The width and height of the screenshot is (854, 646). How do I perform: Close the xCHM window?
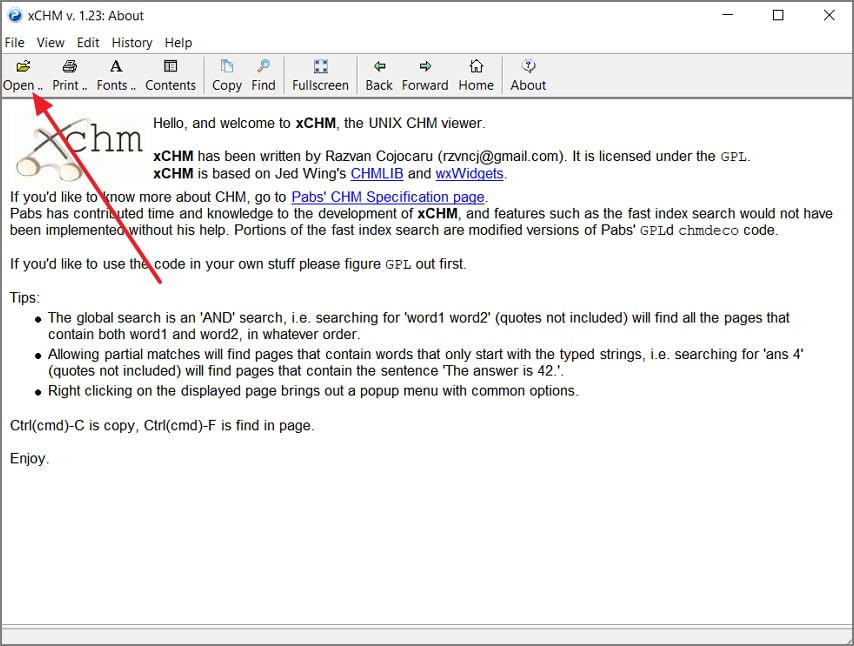pyautogui.click(x=829, y=15)
